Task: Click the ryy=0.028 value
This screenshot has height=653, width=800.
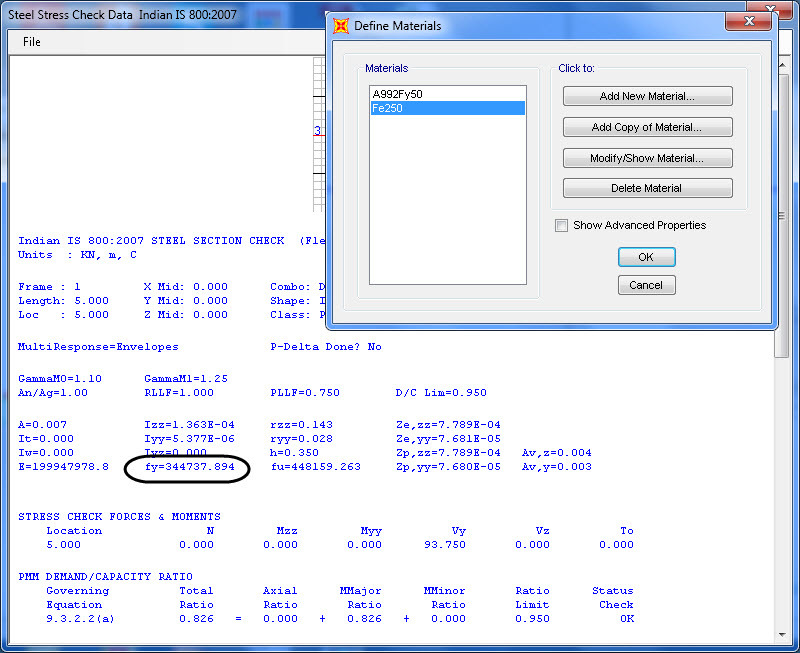Action: click(x=301, y=439)
